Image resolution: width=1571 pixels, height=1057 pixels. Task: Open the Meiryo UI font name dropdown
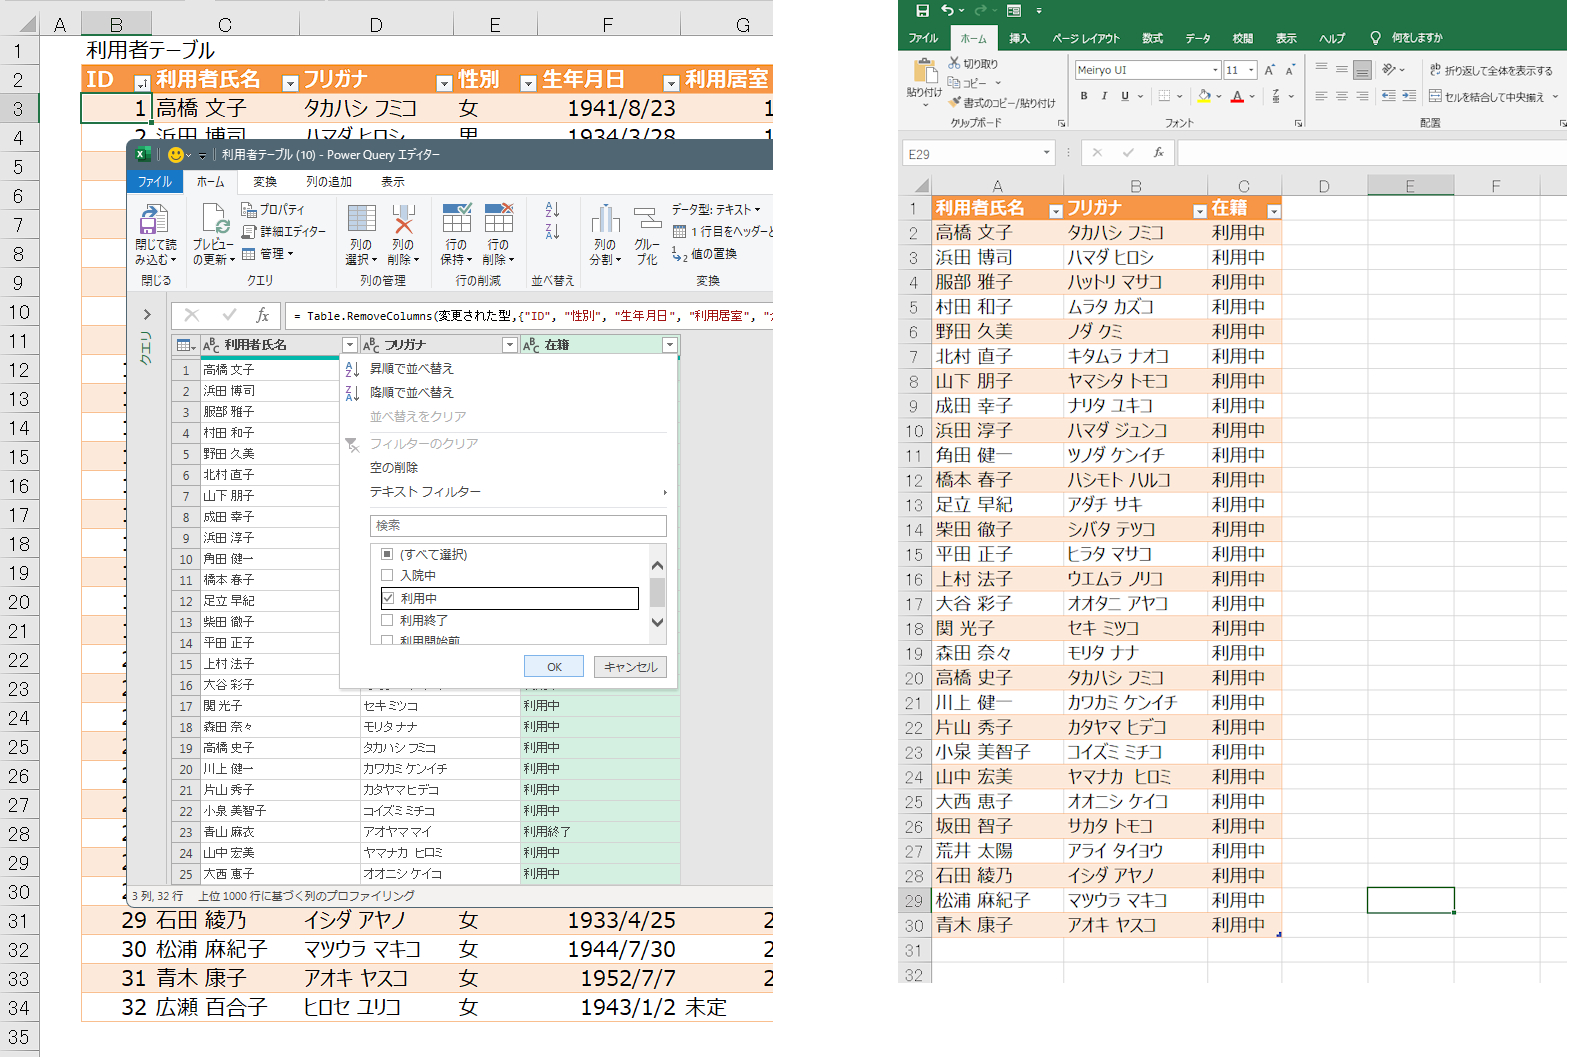(1215, 70)
